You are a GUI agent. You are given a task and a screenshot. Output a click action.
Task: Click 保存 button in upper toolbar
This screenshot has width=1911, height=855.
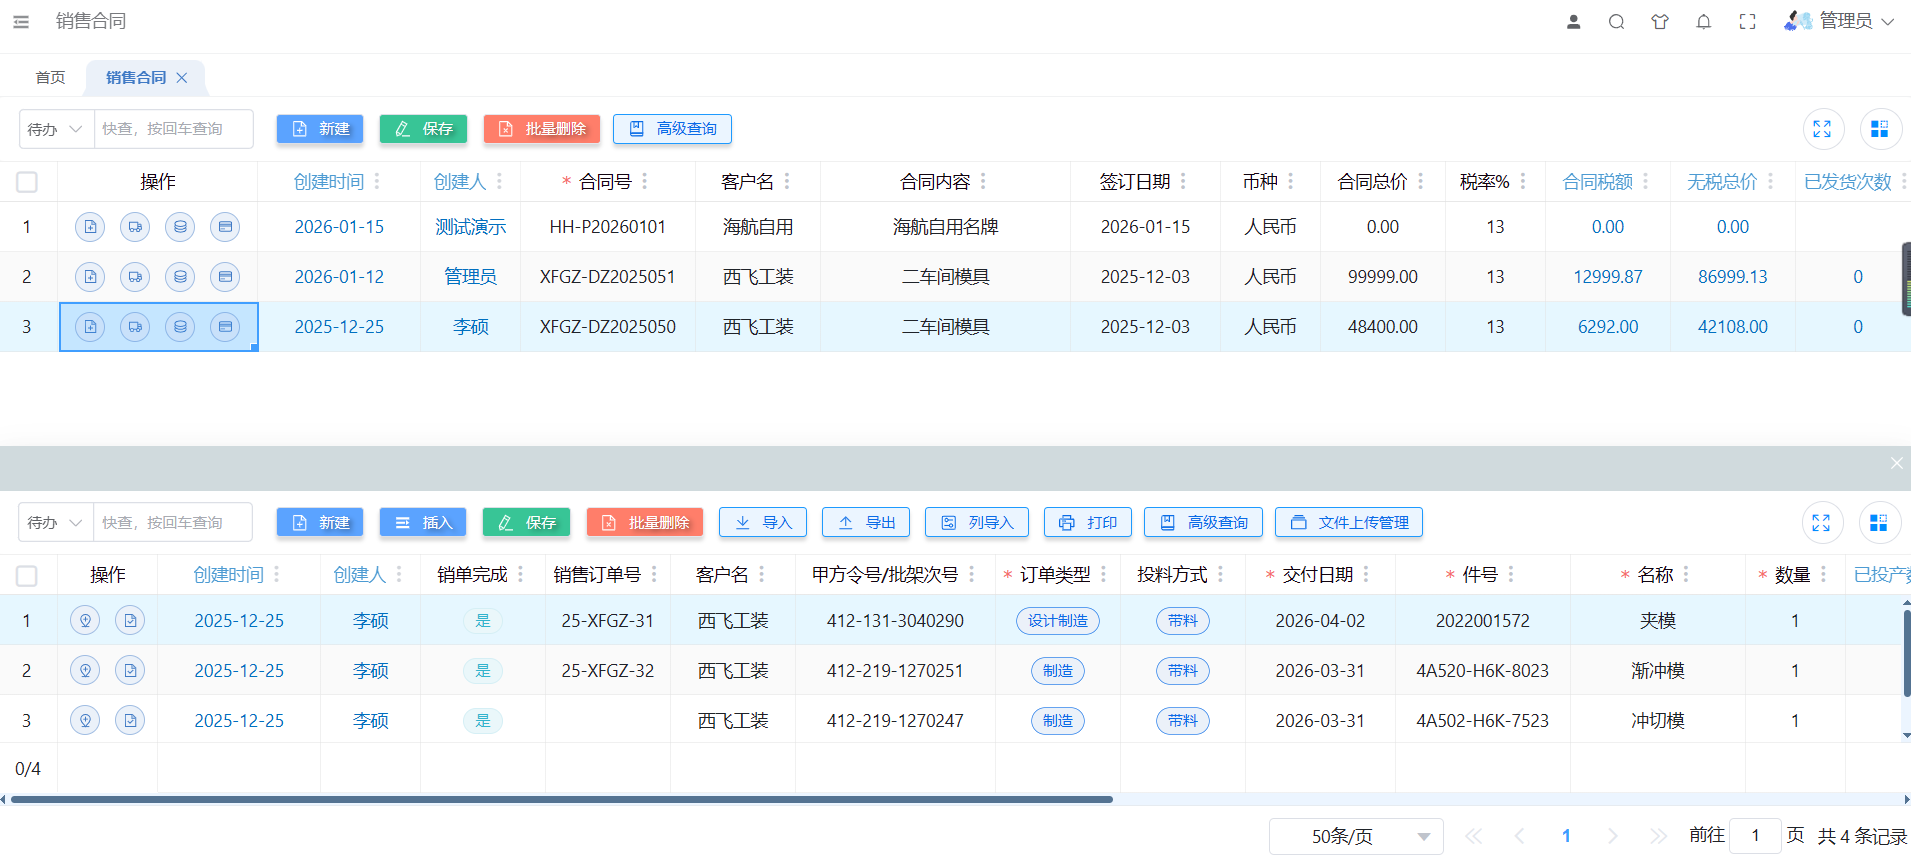pyautogui.click(x=424, y=129)
